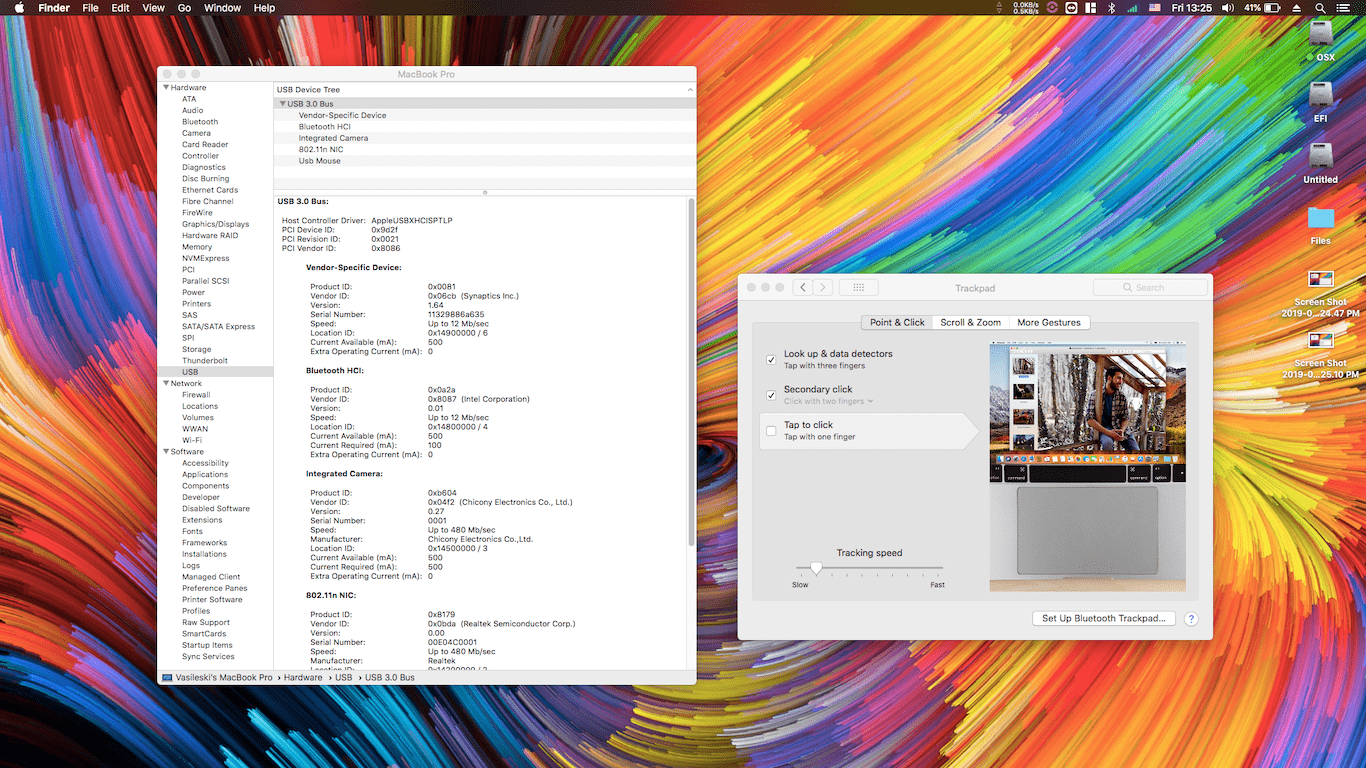Enable Tap to click
This screenshot has height=768, width=1366.
pos(771,430)
